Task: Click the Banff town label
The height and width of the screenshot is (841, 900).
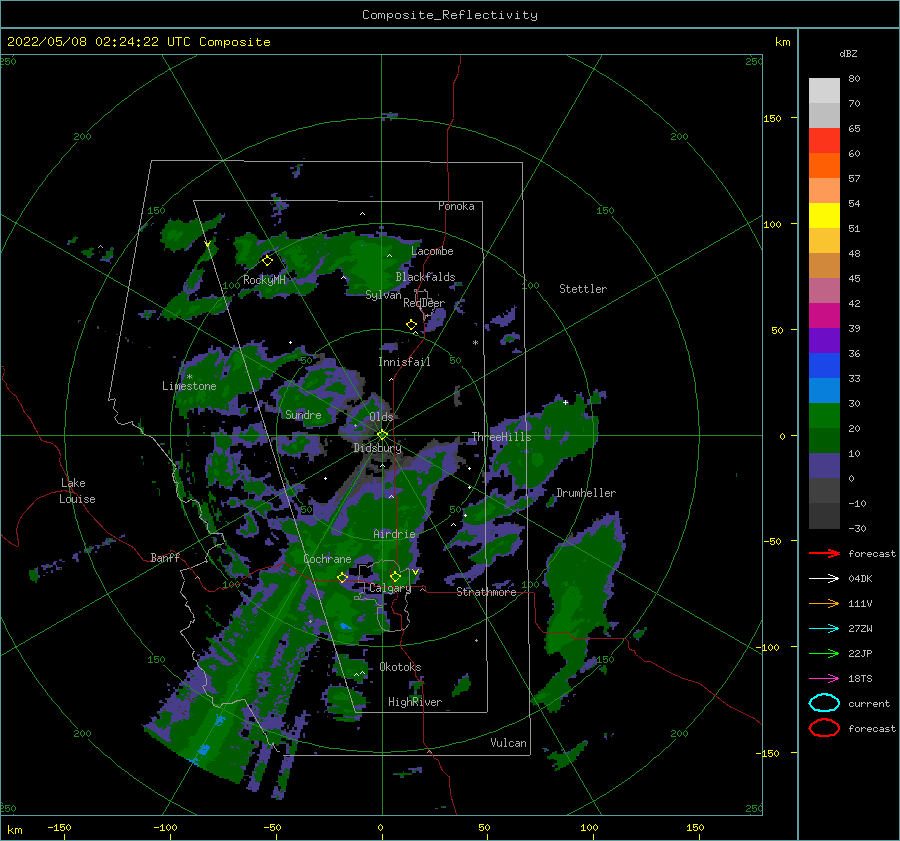Action: [165, 557]
